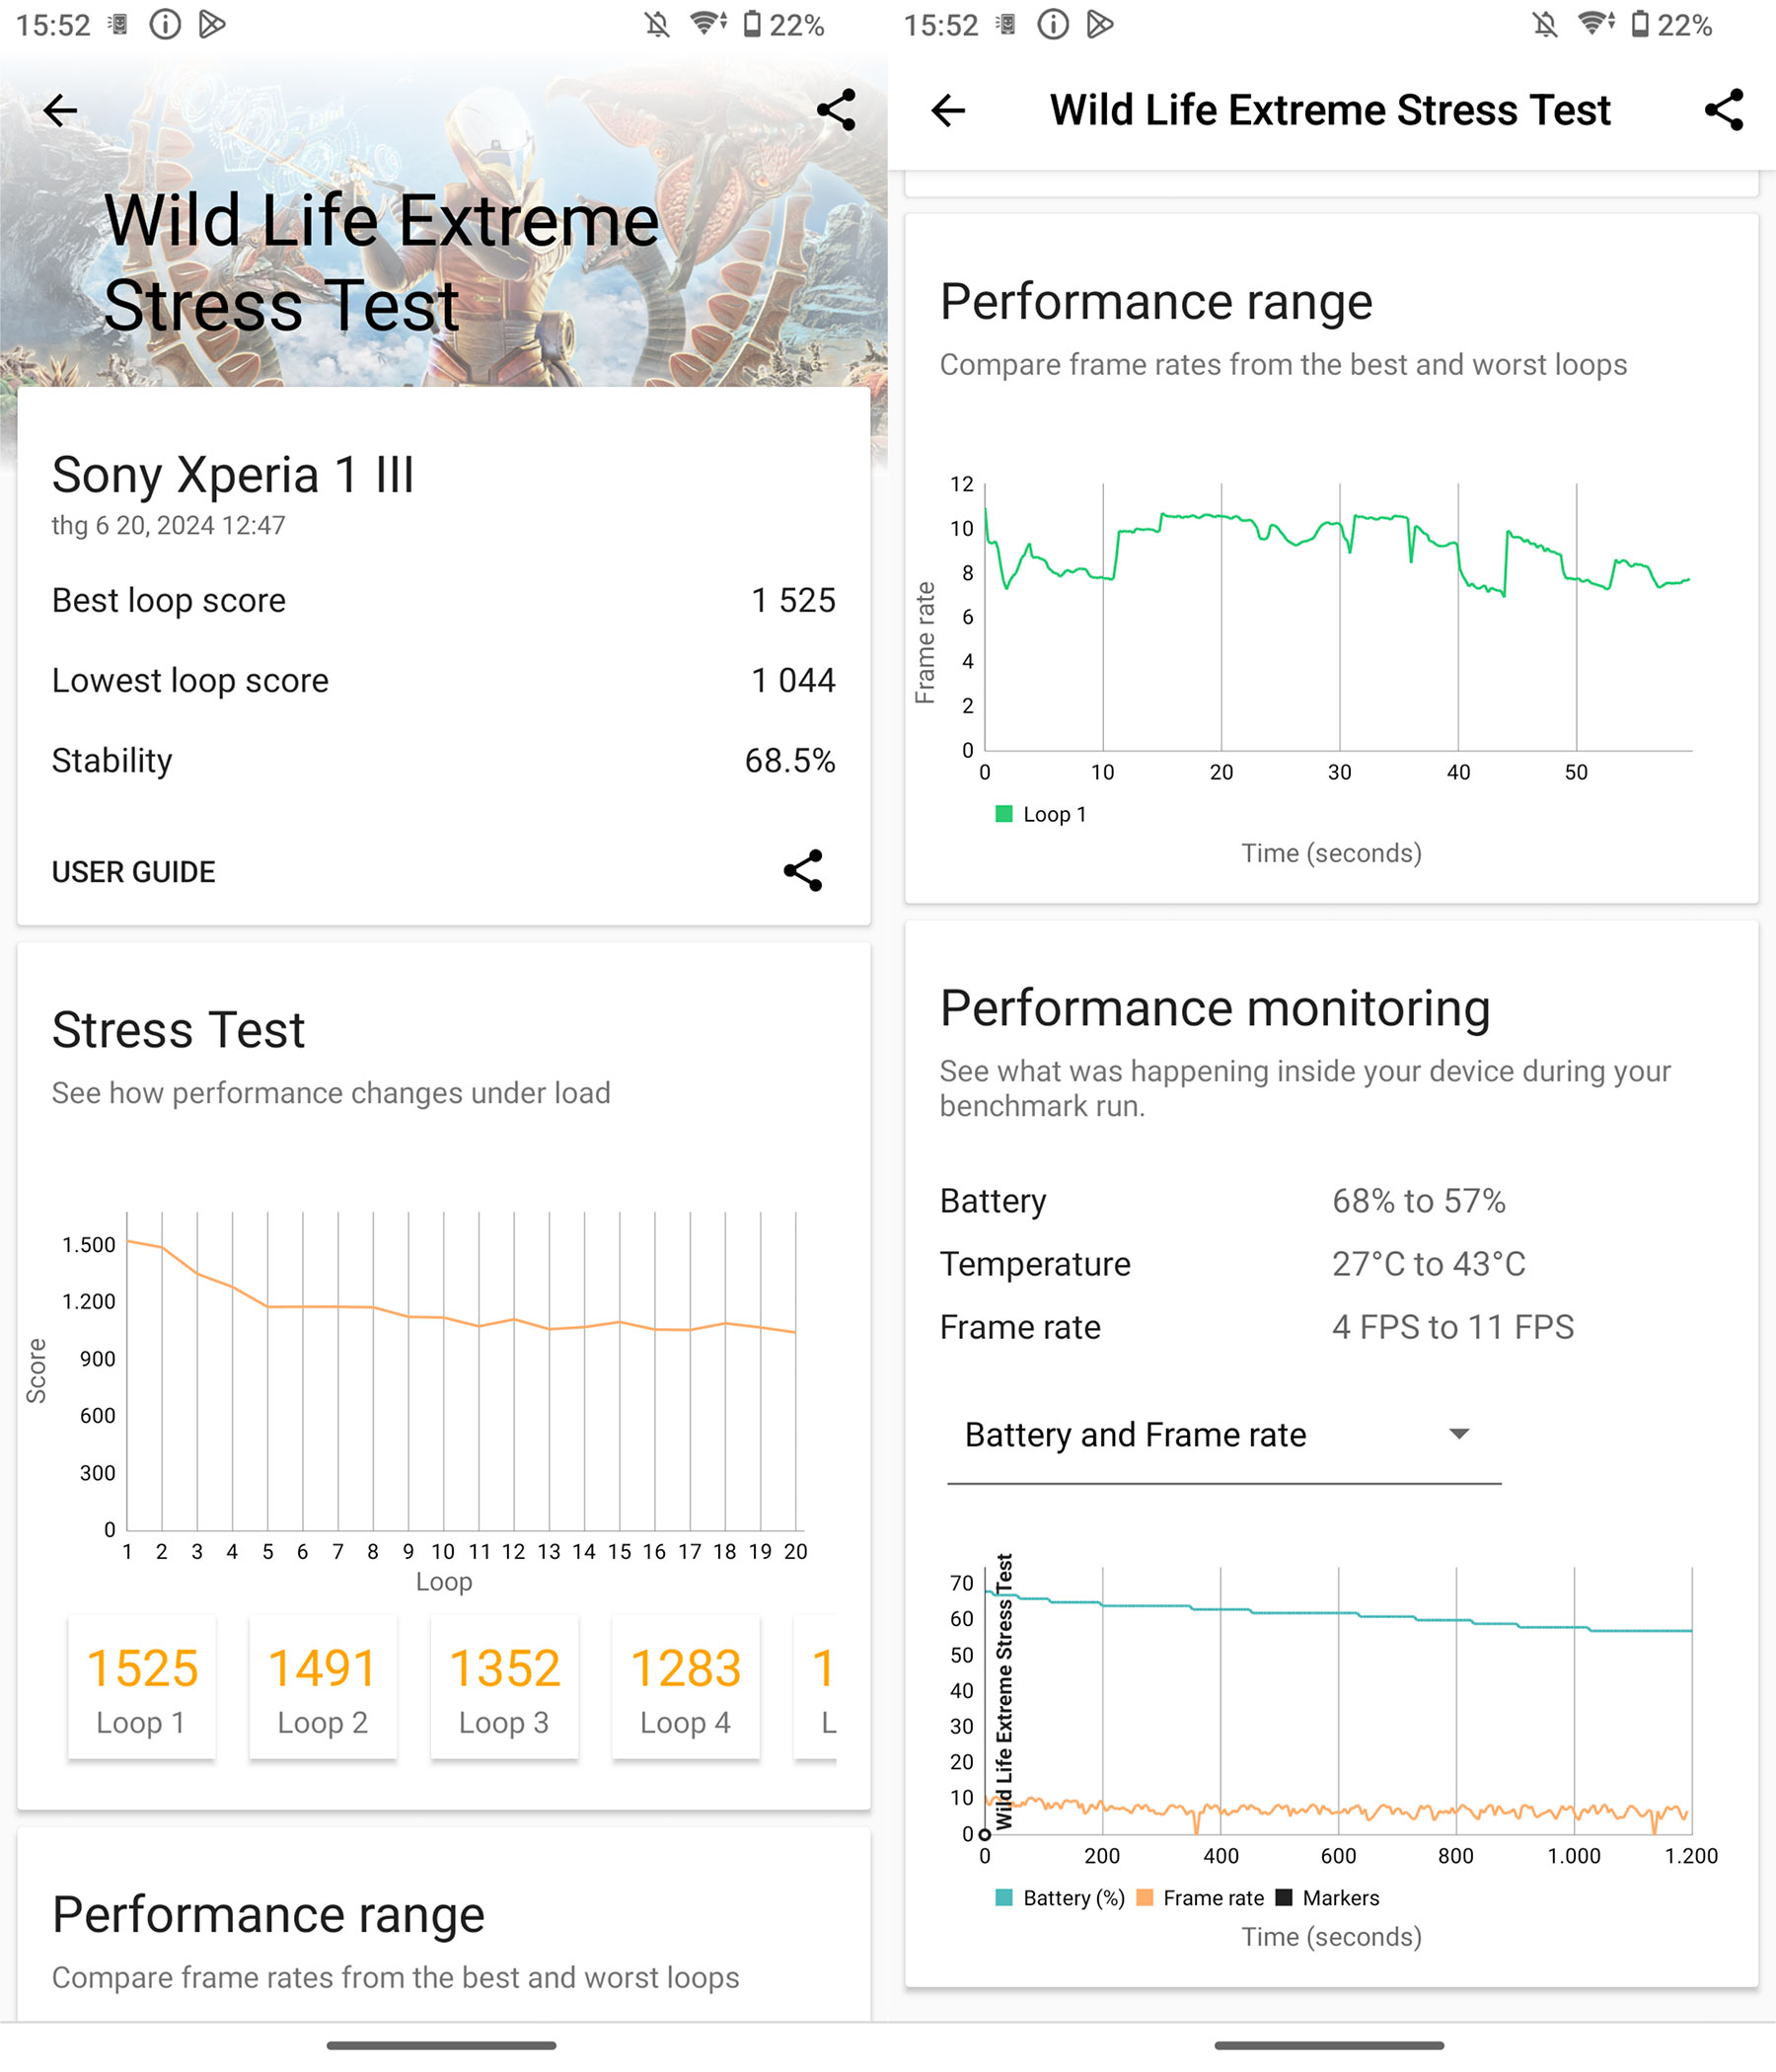This screenshot has width=1776, height=2072.
Task: Select the Loop 3 score card 1352
Action: coord(505,1688)
